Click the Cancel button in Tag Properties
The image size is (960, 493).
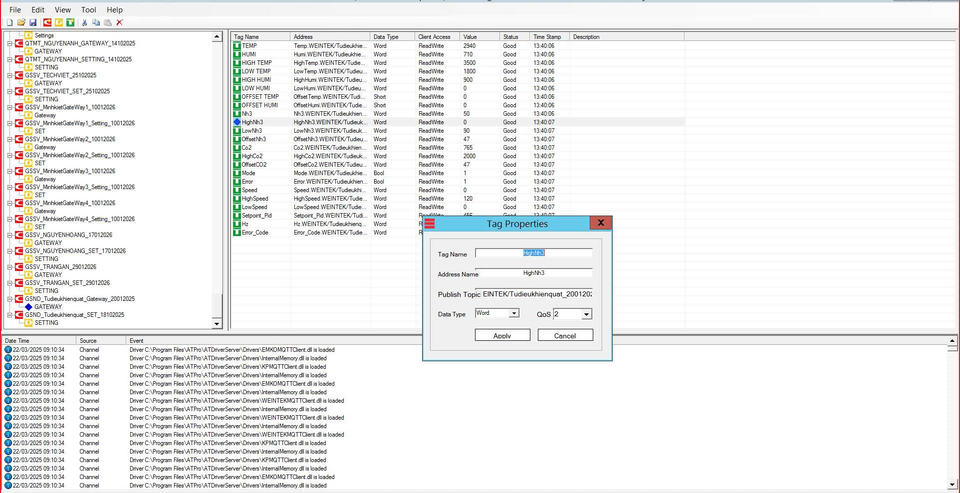coord(565,335)
